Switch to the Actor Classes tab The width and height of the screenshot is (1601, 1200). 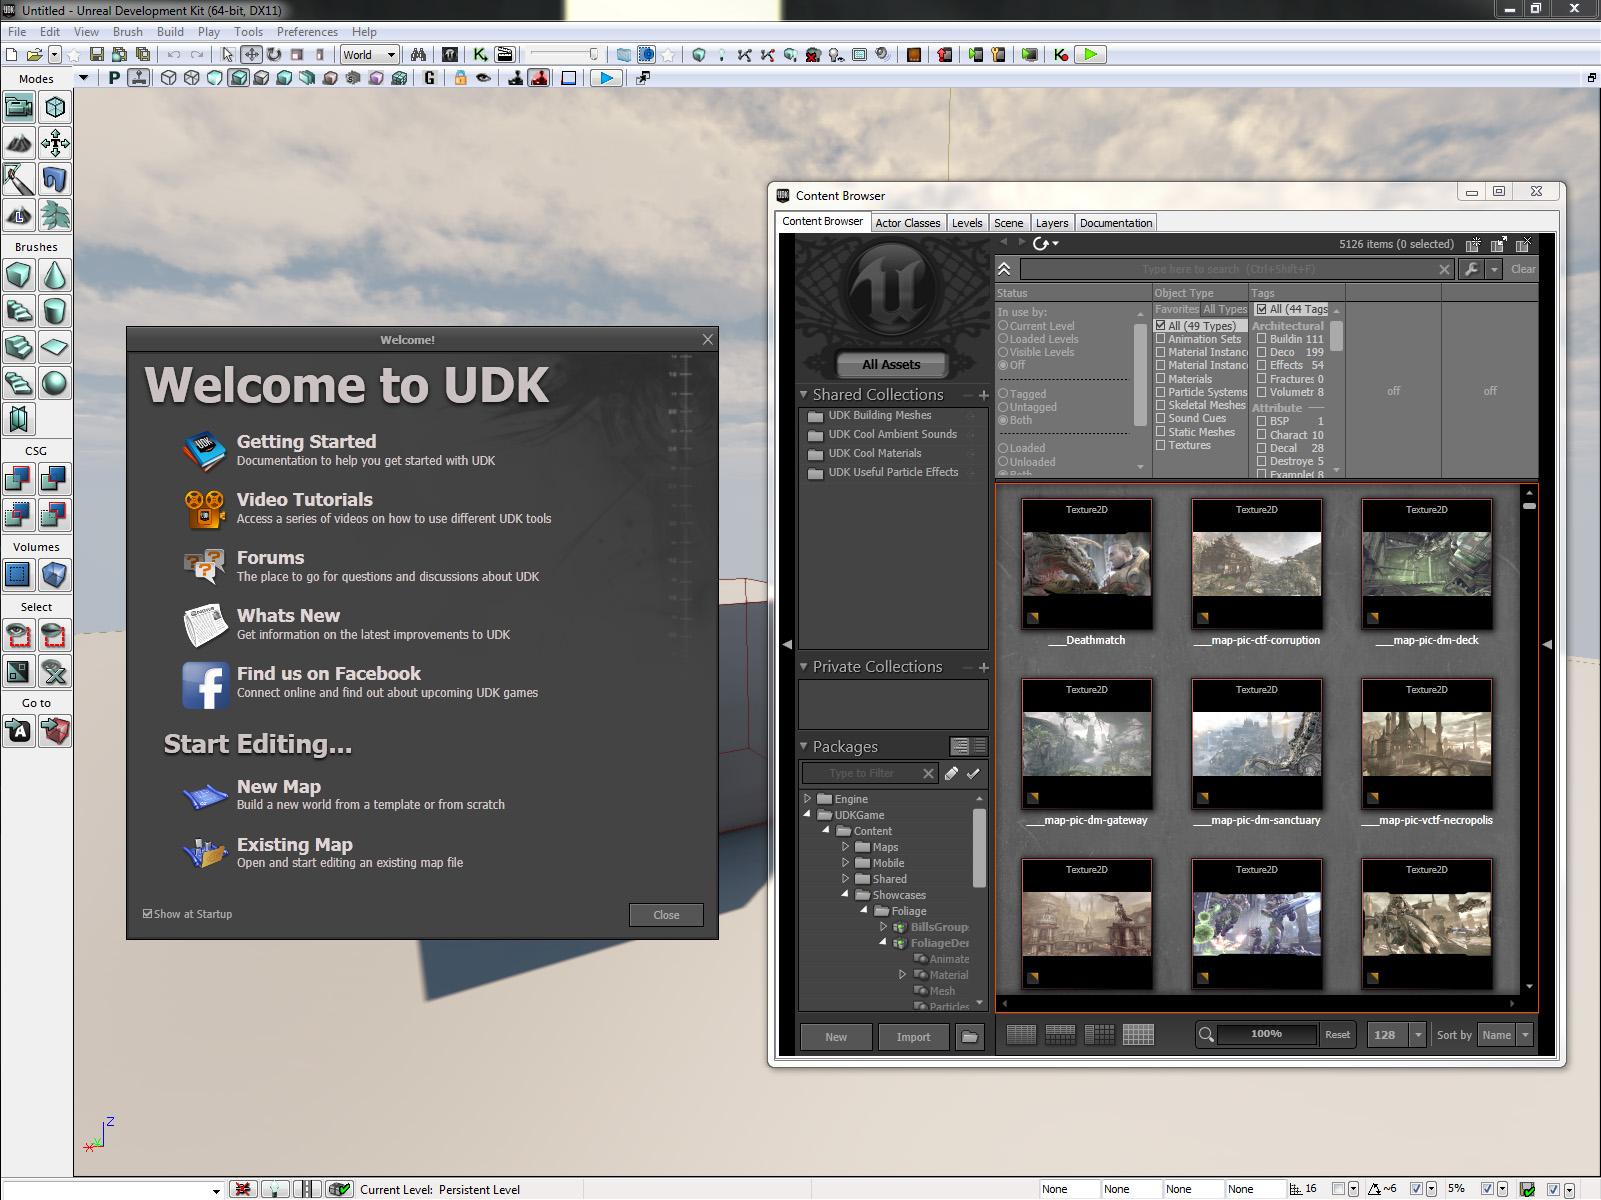point(907,223)
